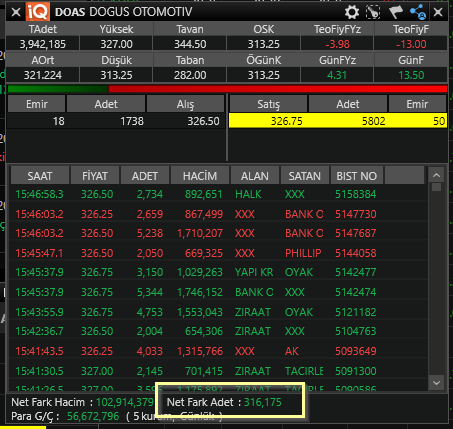The width and height of the screenshot is (453, 429).
Task: Close panel with left X icon
Action: pos(16,12)
